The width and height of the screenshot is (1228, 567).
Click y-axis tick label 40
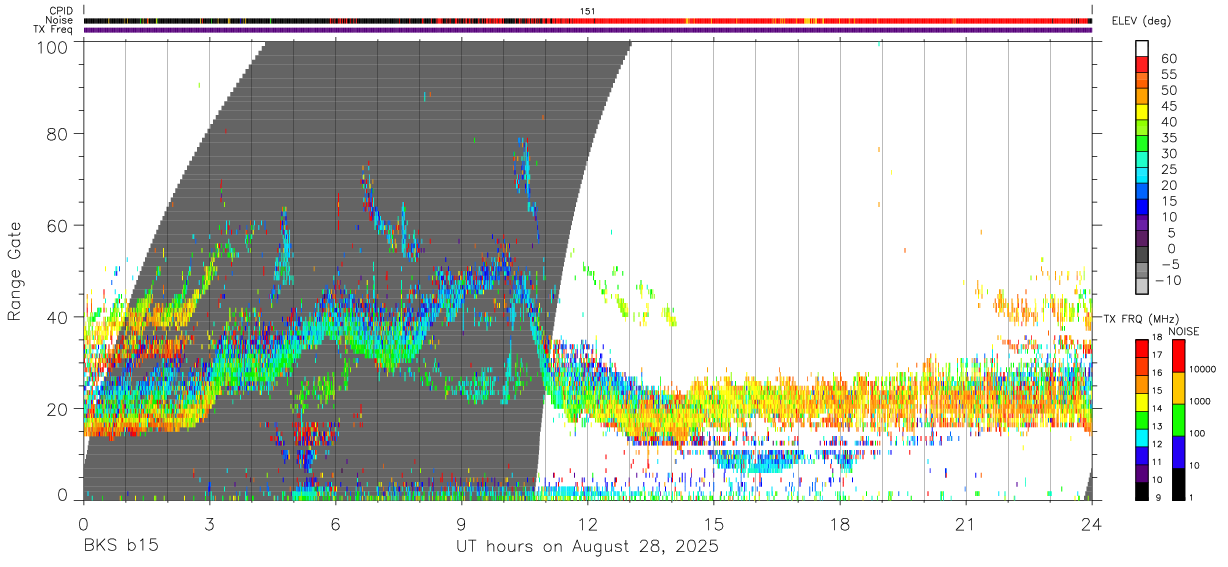coord(59,317)
